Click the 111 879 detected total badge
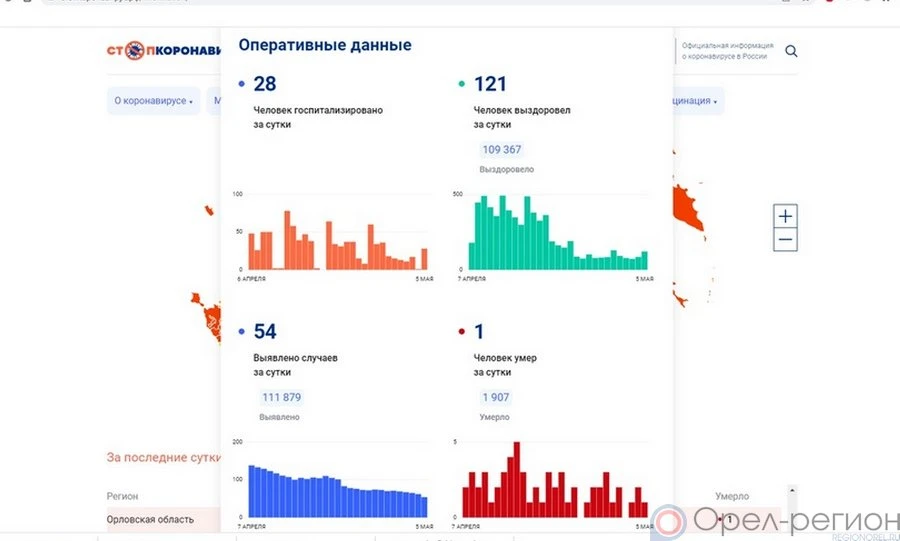This screenshot has height=541, width=900. pyautogui.click(x=281, y=397)
